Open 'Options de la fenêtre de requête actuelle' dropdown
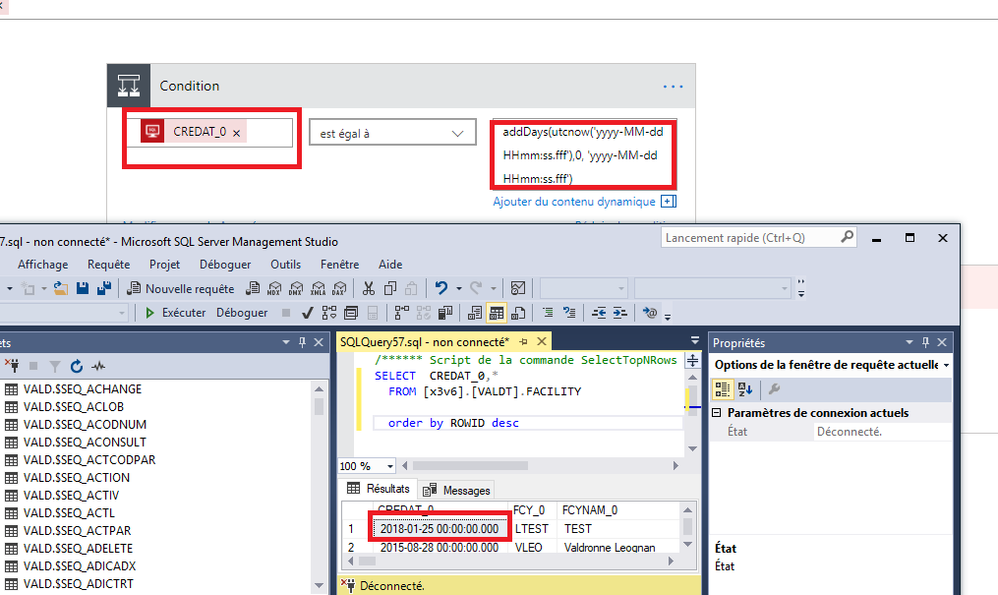The height and width of the screenshot is (595, 998). (946, 365)
